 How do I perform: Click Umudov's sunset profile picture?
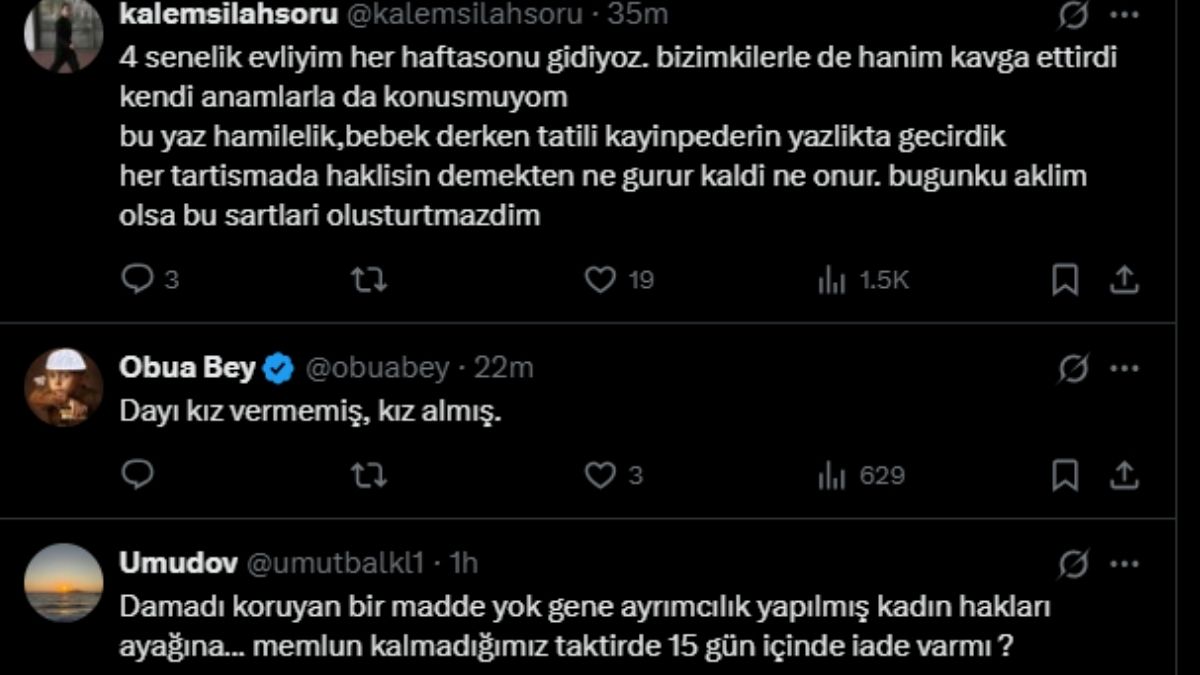pyautogui.click(x=63, y=583)
